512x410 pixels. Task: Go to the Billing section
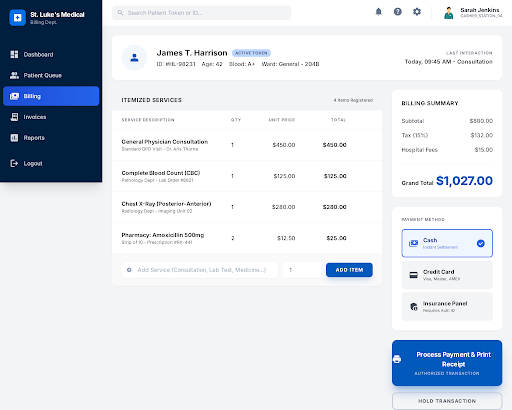click(51, 96)
